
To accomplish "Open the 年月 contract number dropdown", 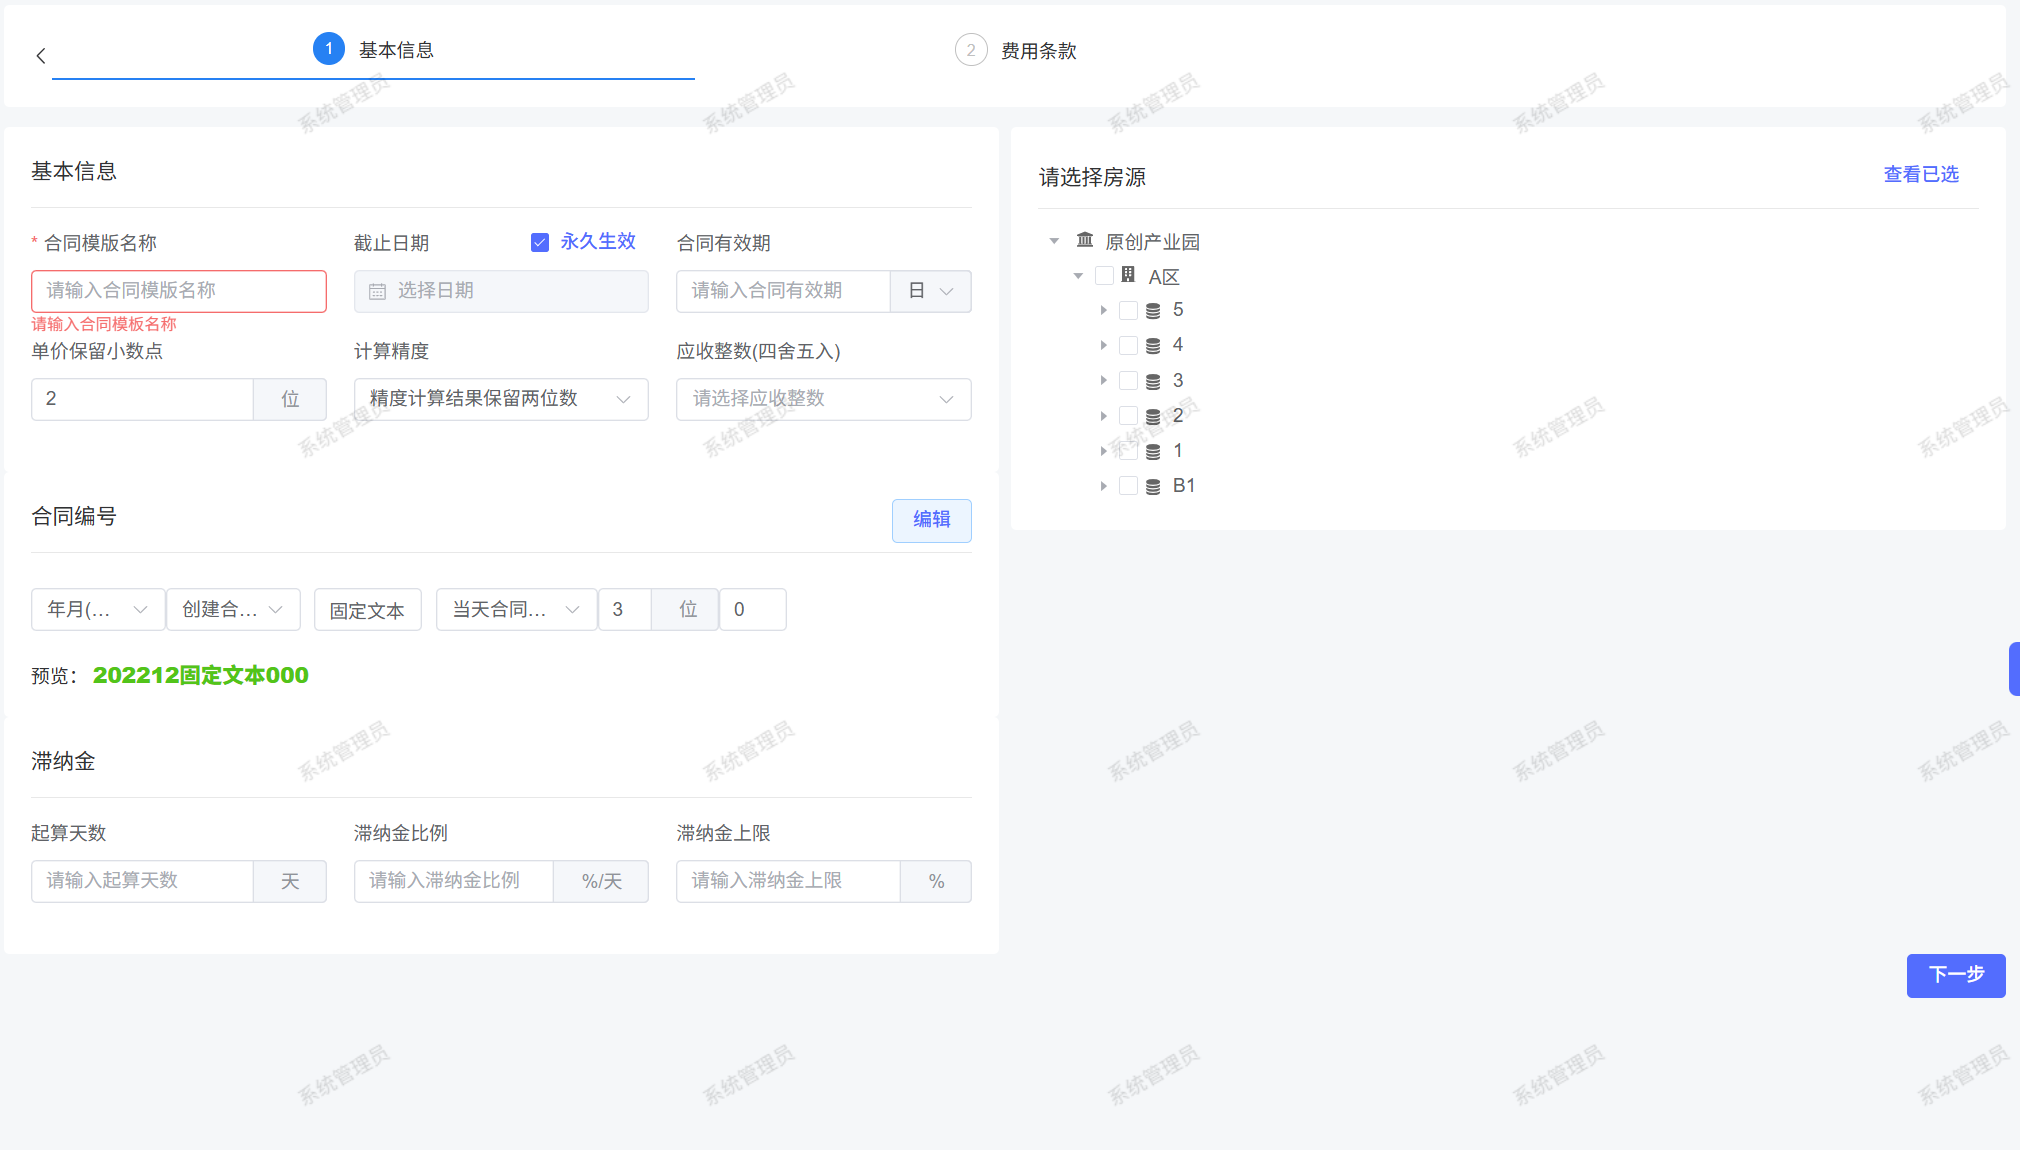I will point(97,610).
